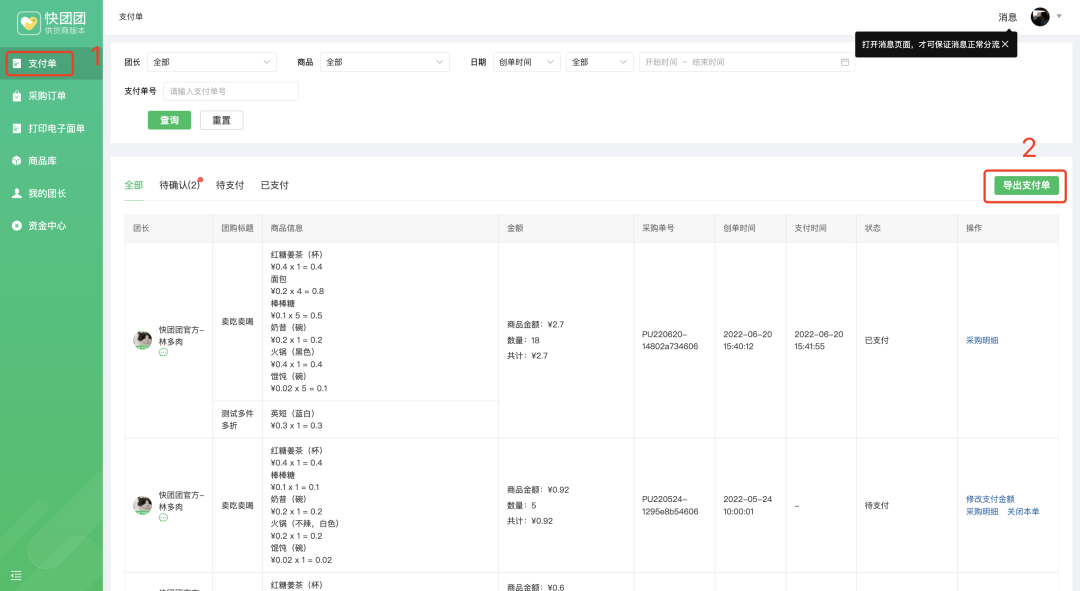Open the 采购订单 sidebar icon

(17, 96)
